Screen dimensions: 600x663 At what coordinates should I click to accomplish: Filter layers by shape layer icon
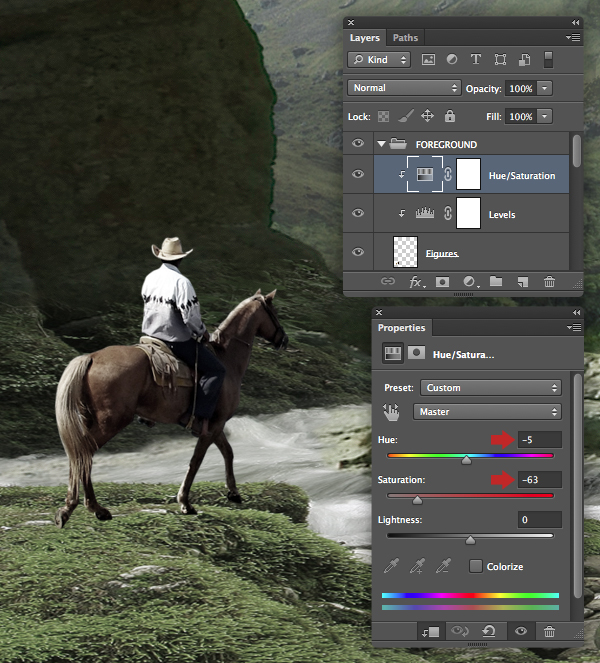click(500, 60)
